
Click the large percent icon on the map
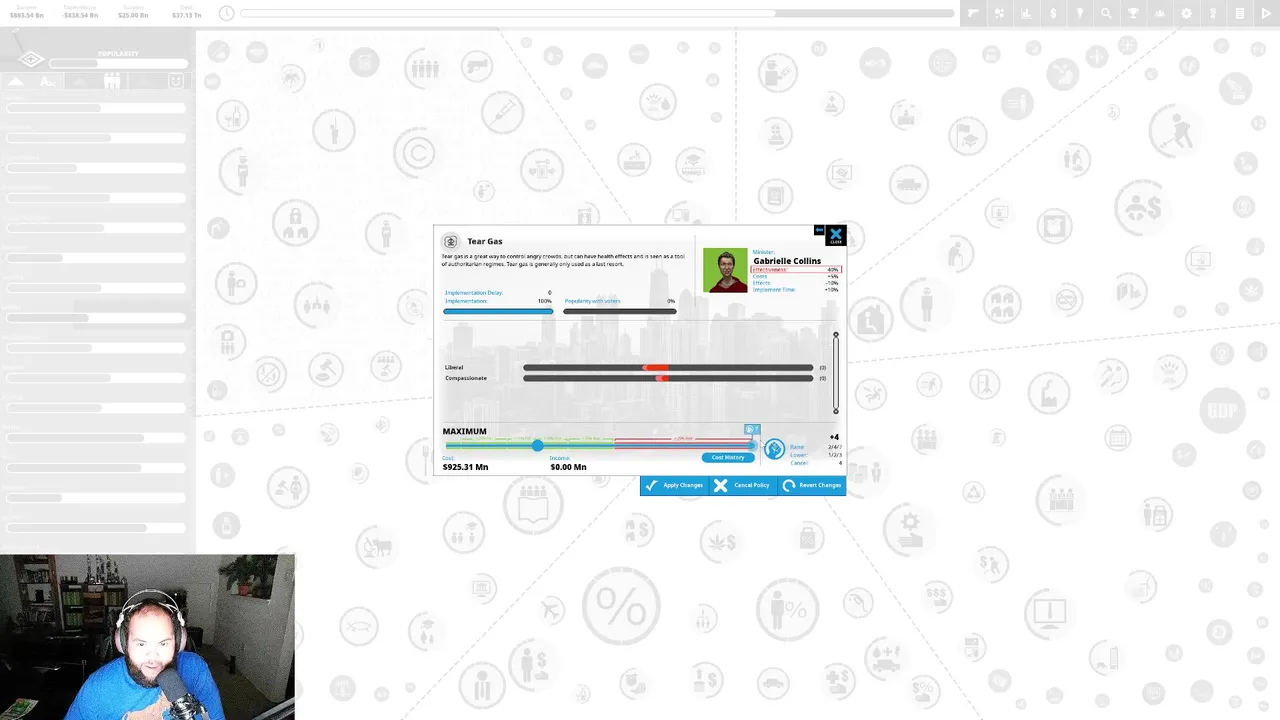tap(622, 607)
